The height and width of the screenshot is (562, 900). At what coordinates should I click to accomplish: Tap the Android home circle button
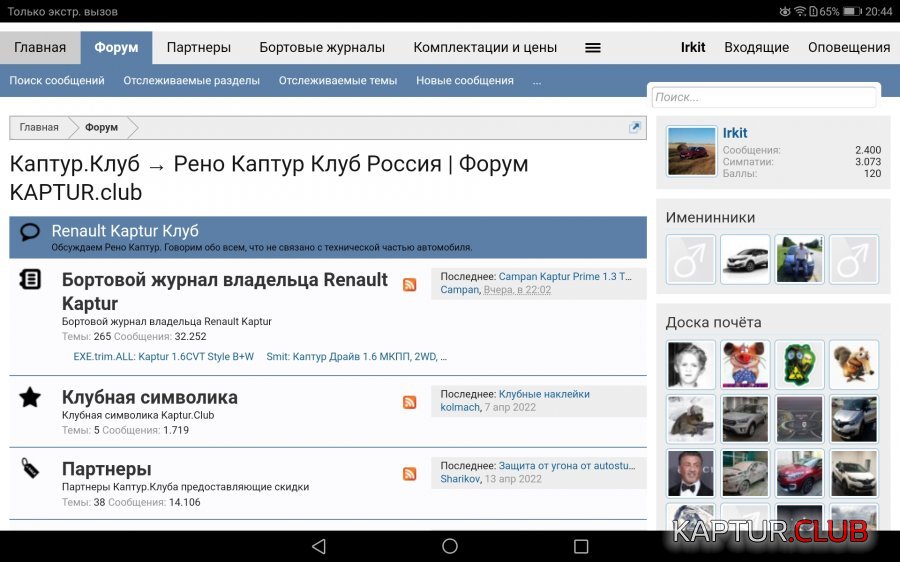(450, 546)
